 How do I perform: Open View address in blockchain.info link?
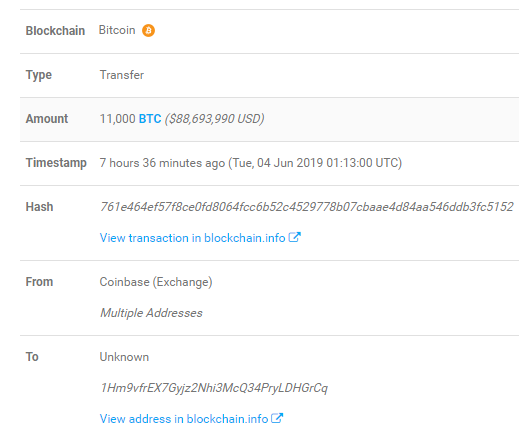[184, 419]
